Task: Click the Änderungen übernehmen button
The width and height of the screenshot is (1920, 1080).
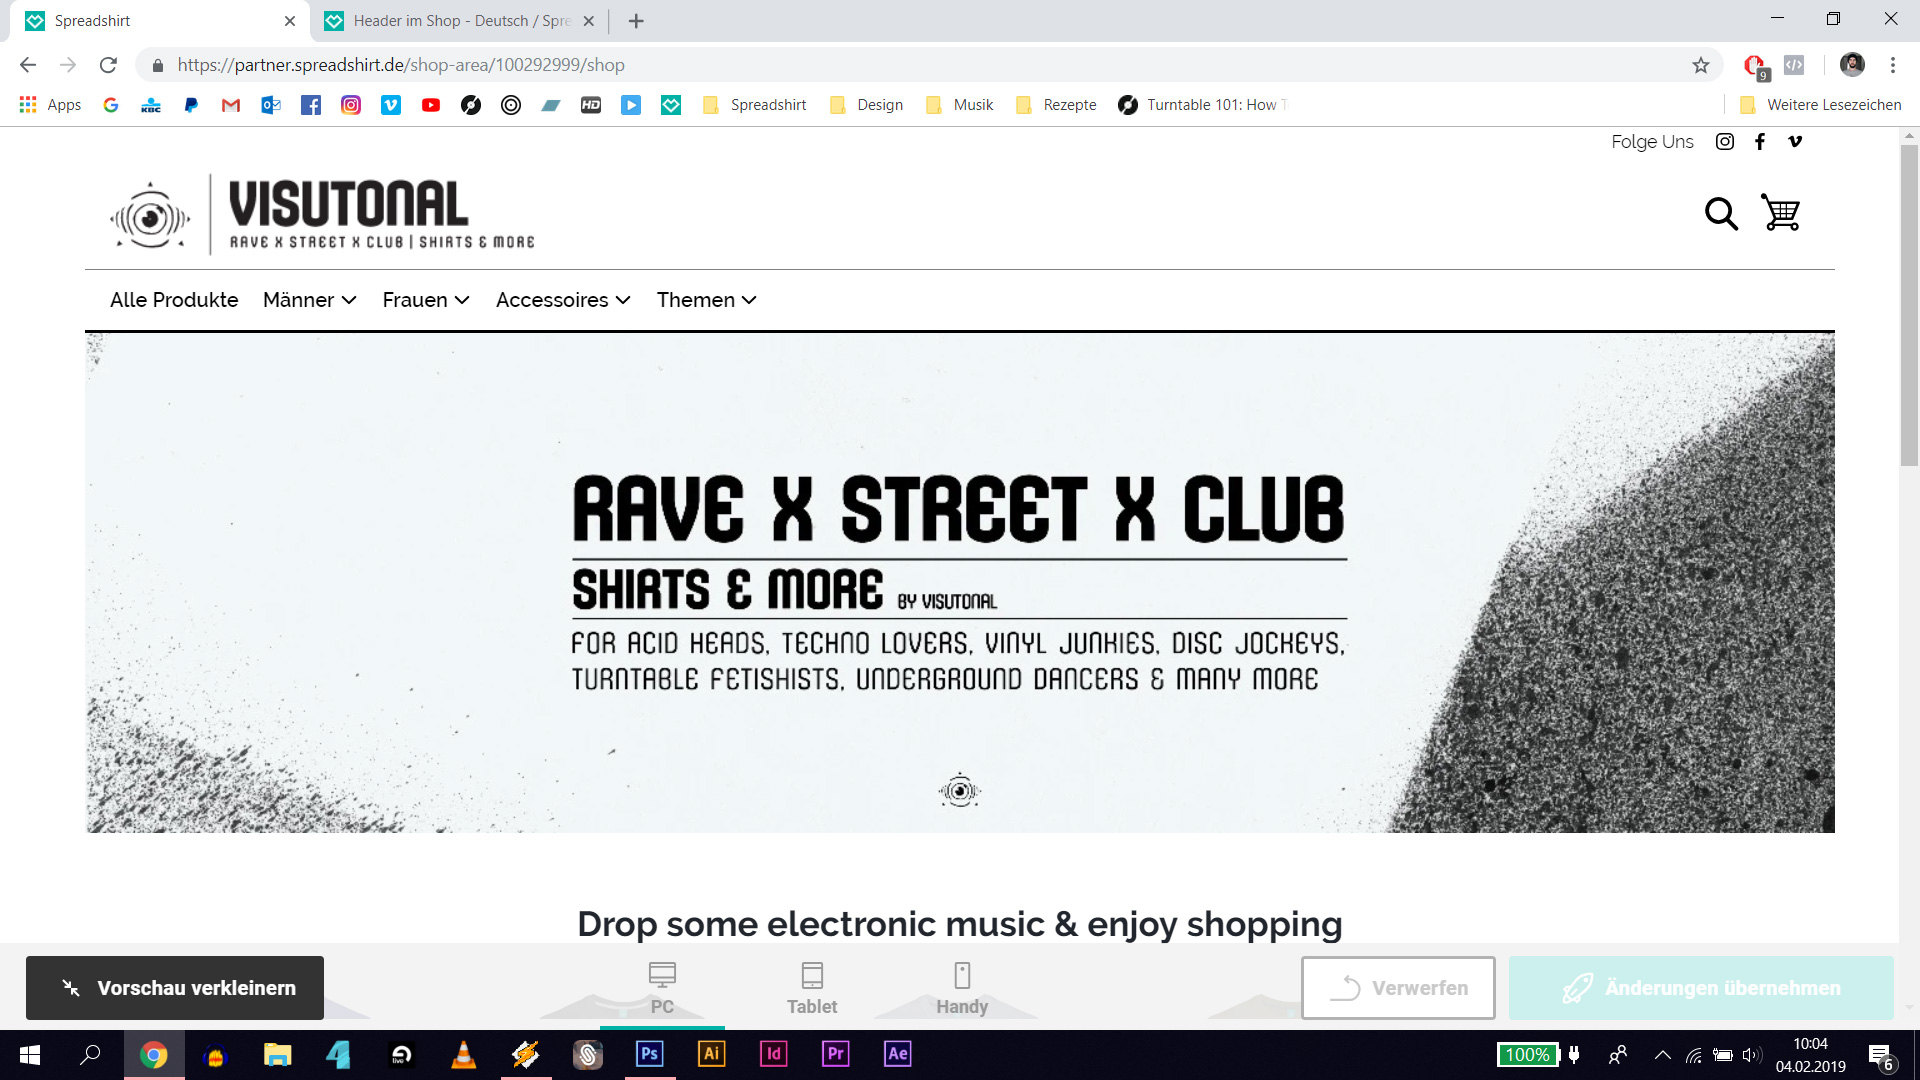Action: tap(1701, 988)
